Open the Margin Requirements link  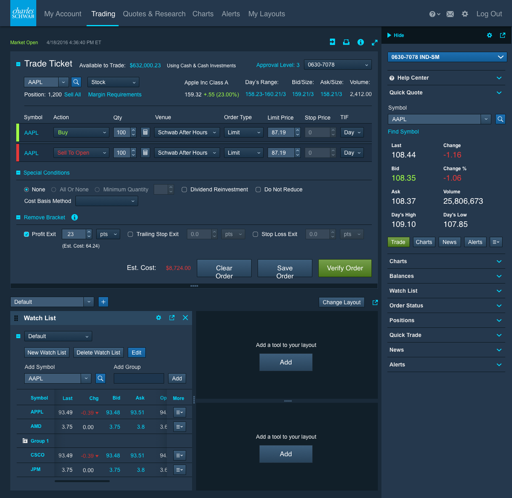(115, 95)
